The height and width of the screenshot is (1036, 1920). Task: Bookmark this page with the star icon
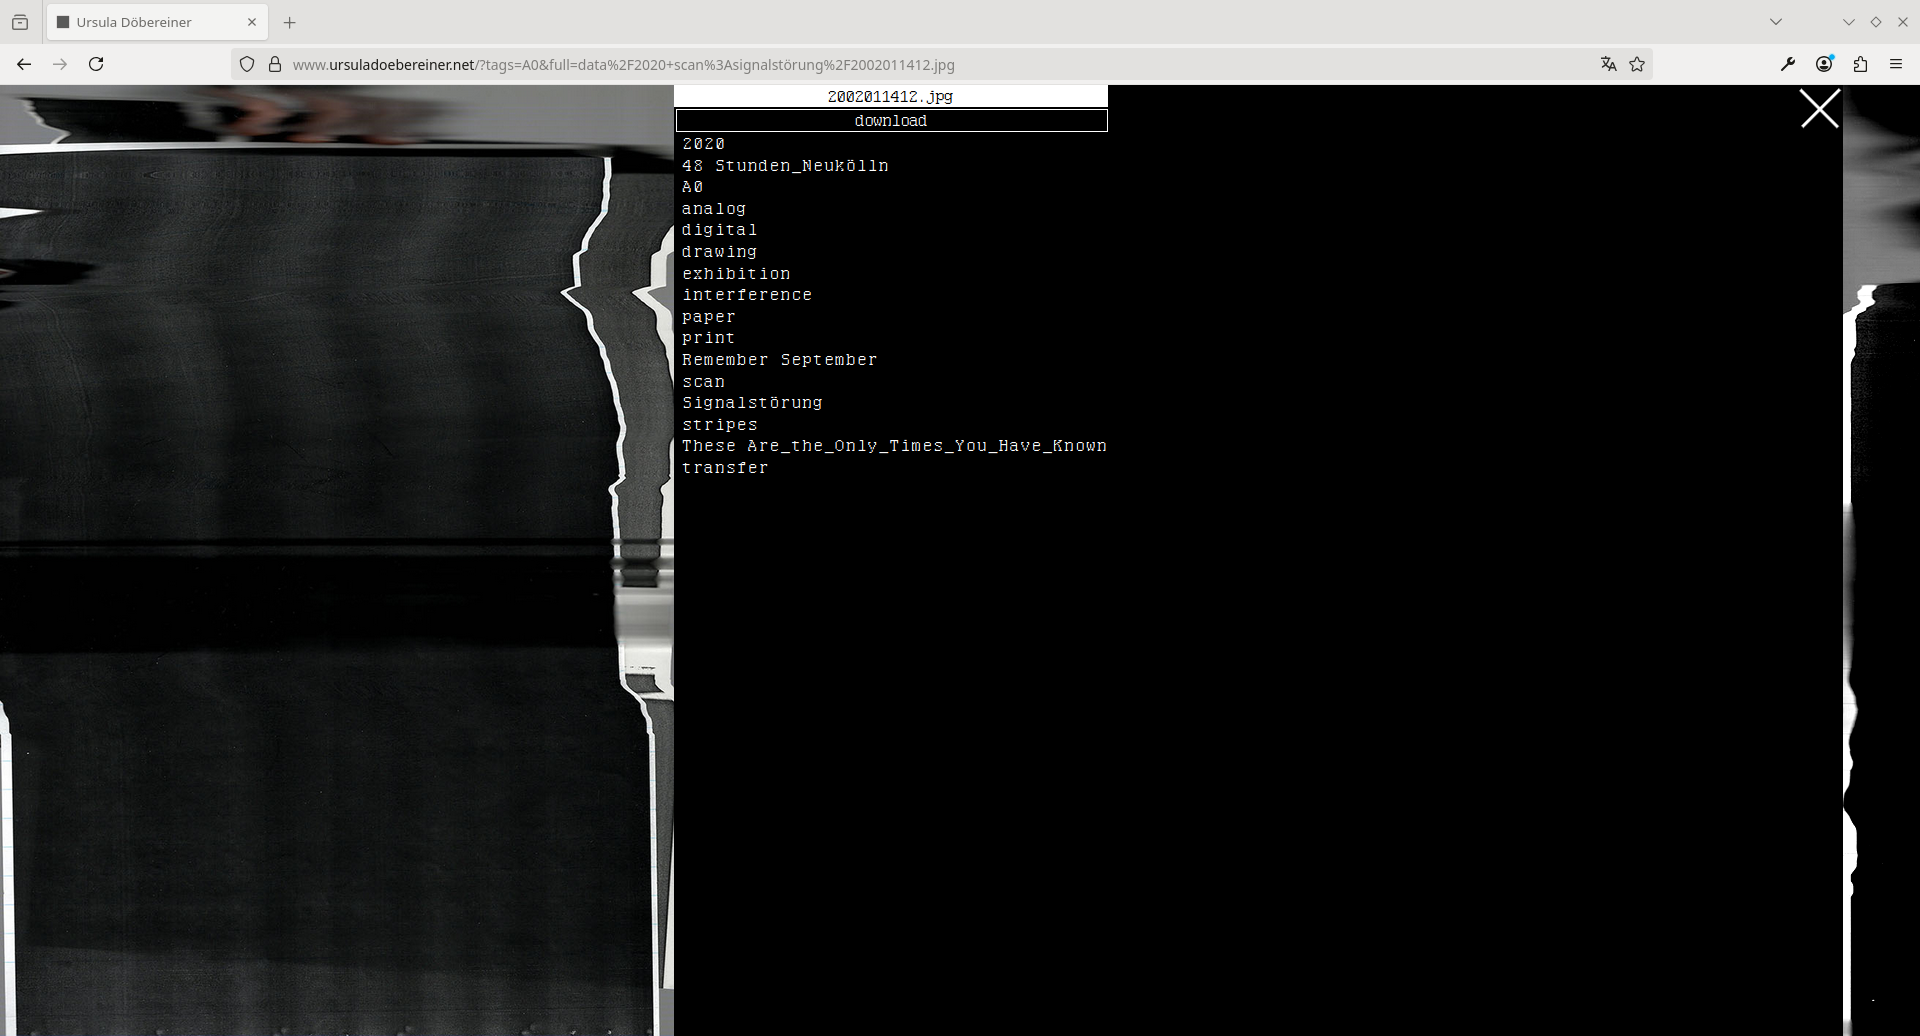click(1637, 64)
